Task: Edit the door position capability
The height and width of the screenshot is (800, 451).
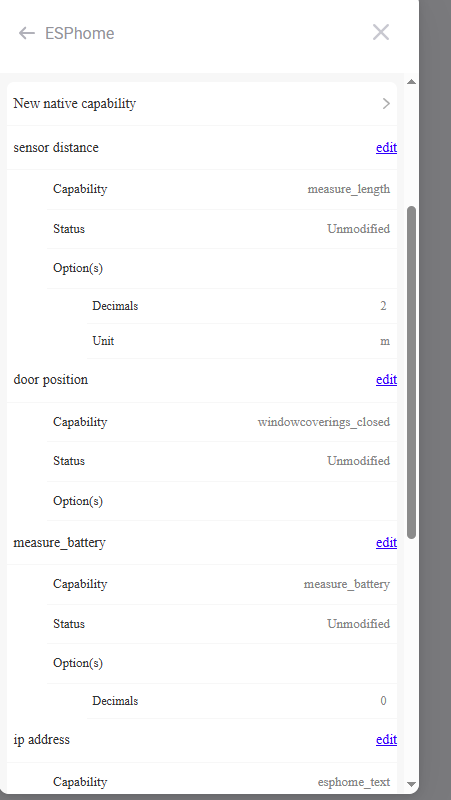Action: pos(386,380)
